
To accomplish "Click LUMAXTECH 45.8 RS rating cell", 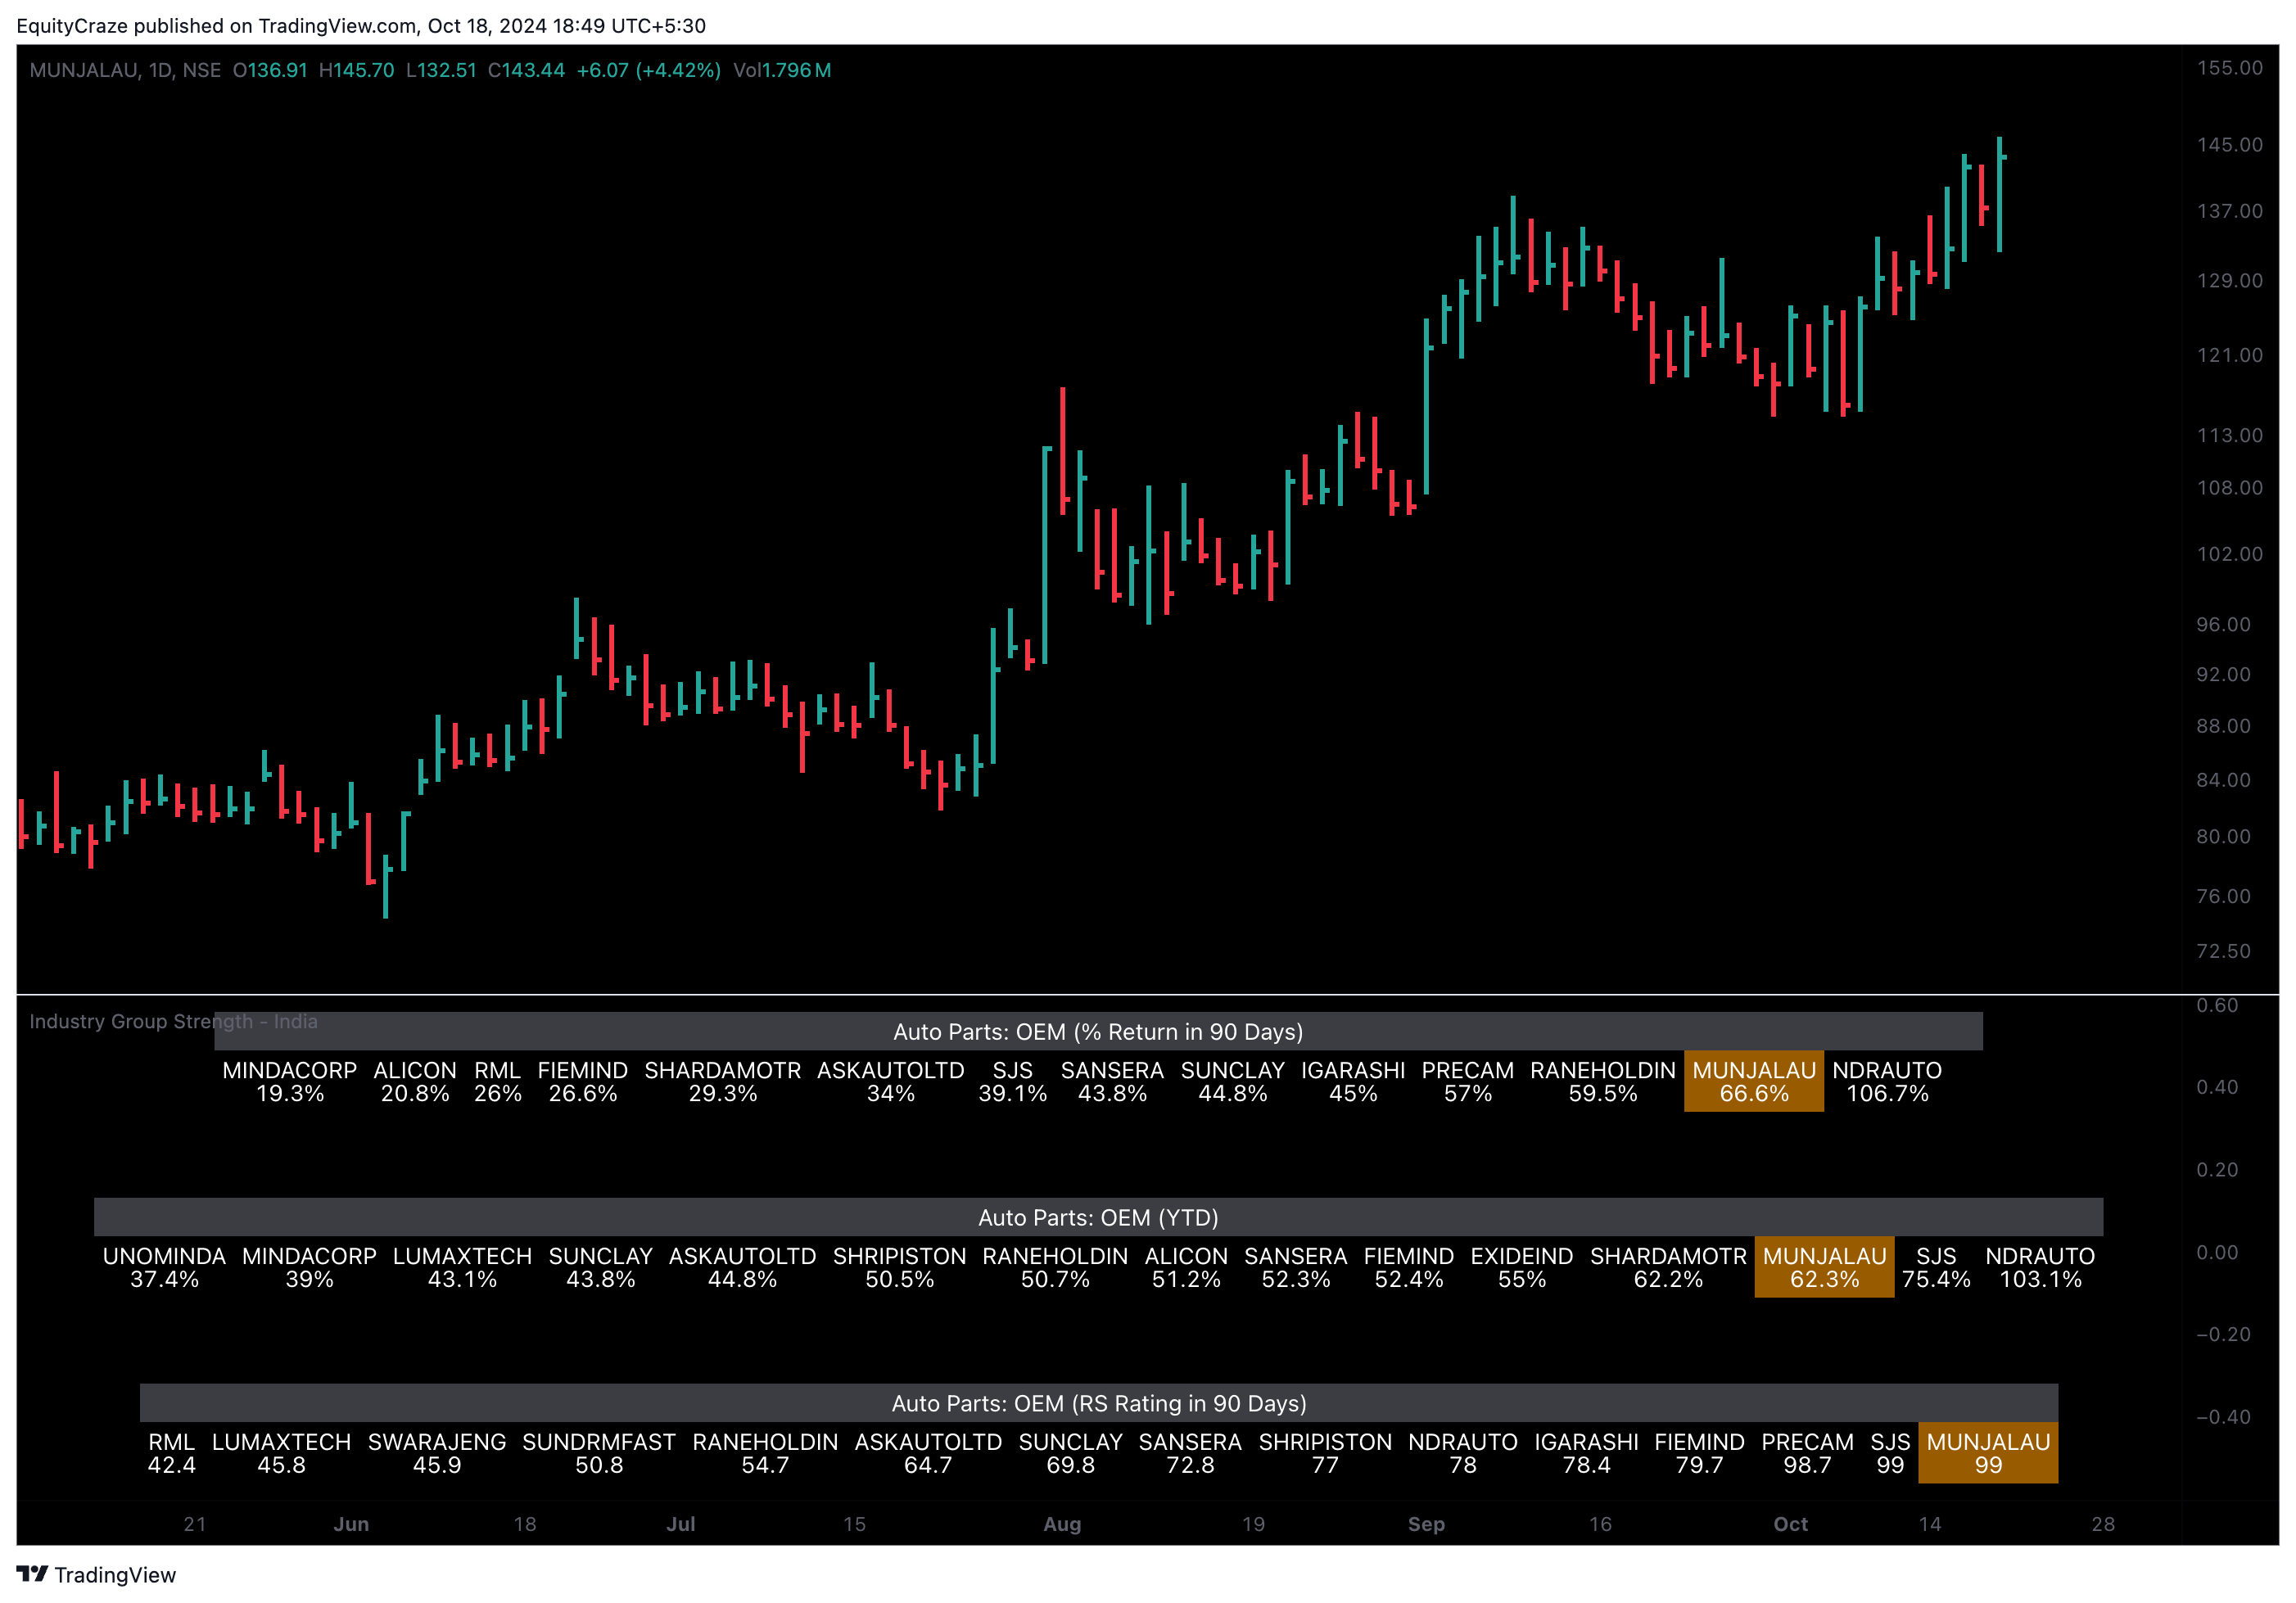I will coord(282,1453).
